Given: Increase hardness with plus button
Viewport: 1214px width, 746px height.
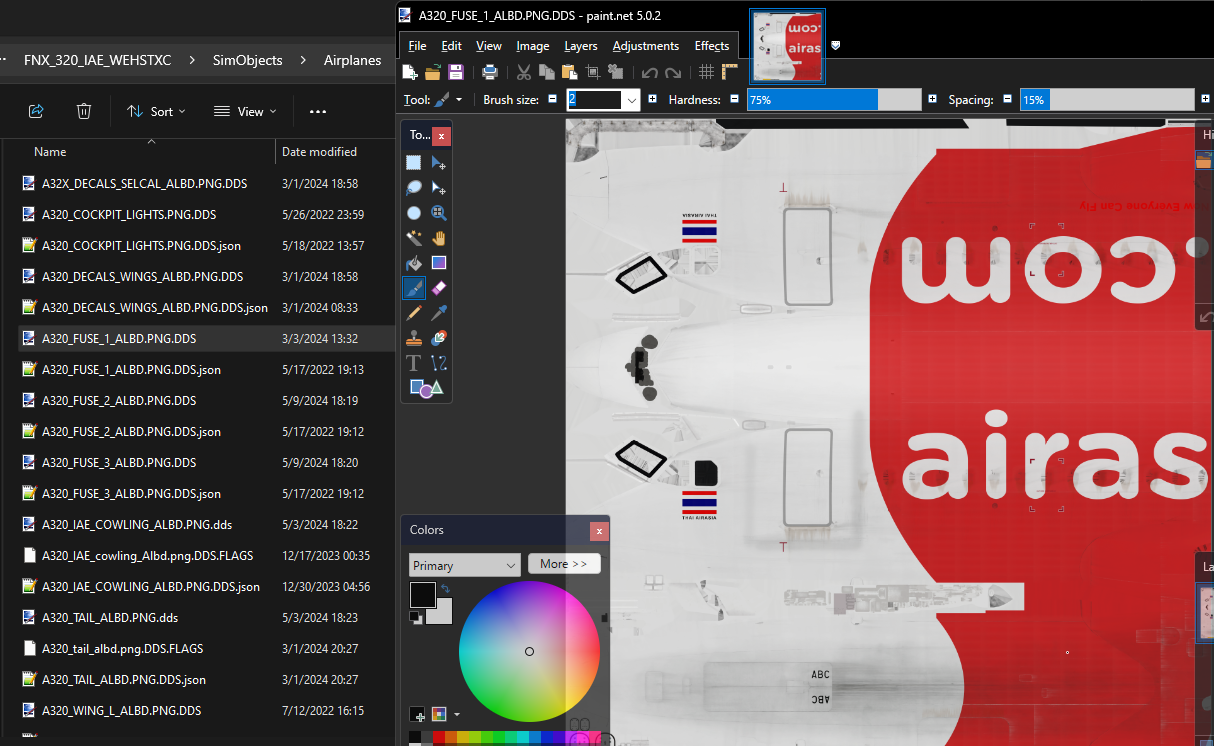Looking at the screenshot, I should pos(932,100).
